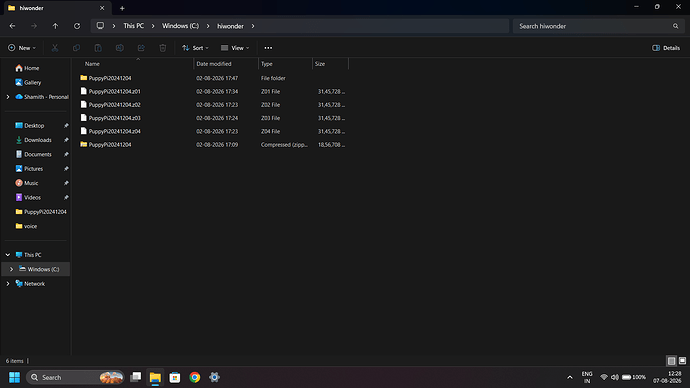Click This PC breadcrumb in address bar
The image size is (690, 388).
pyautogui.click(x=133, y=26)
